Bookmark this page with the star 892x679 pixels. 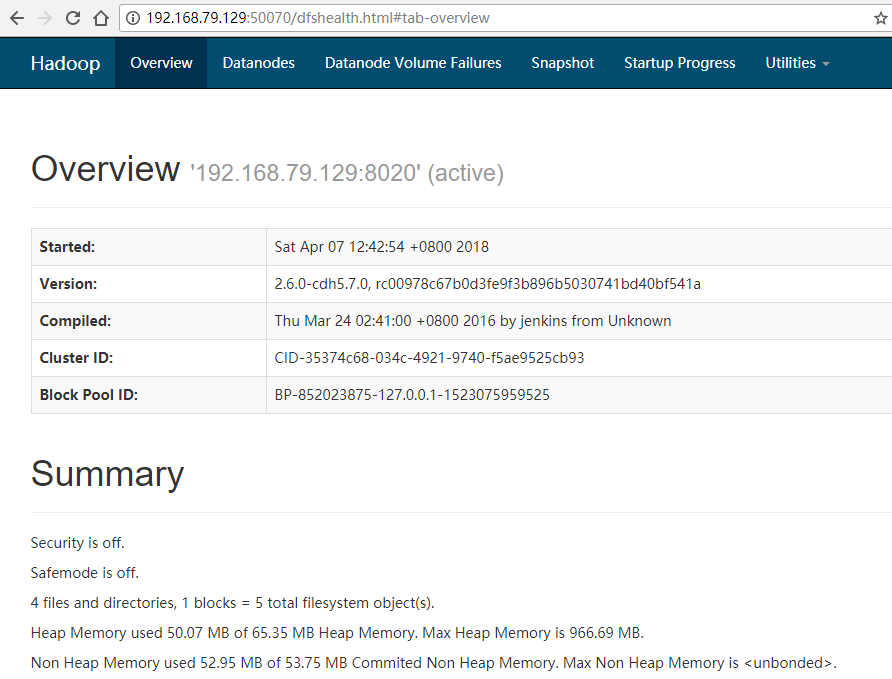coord(880,18)
